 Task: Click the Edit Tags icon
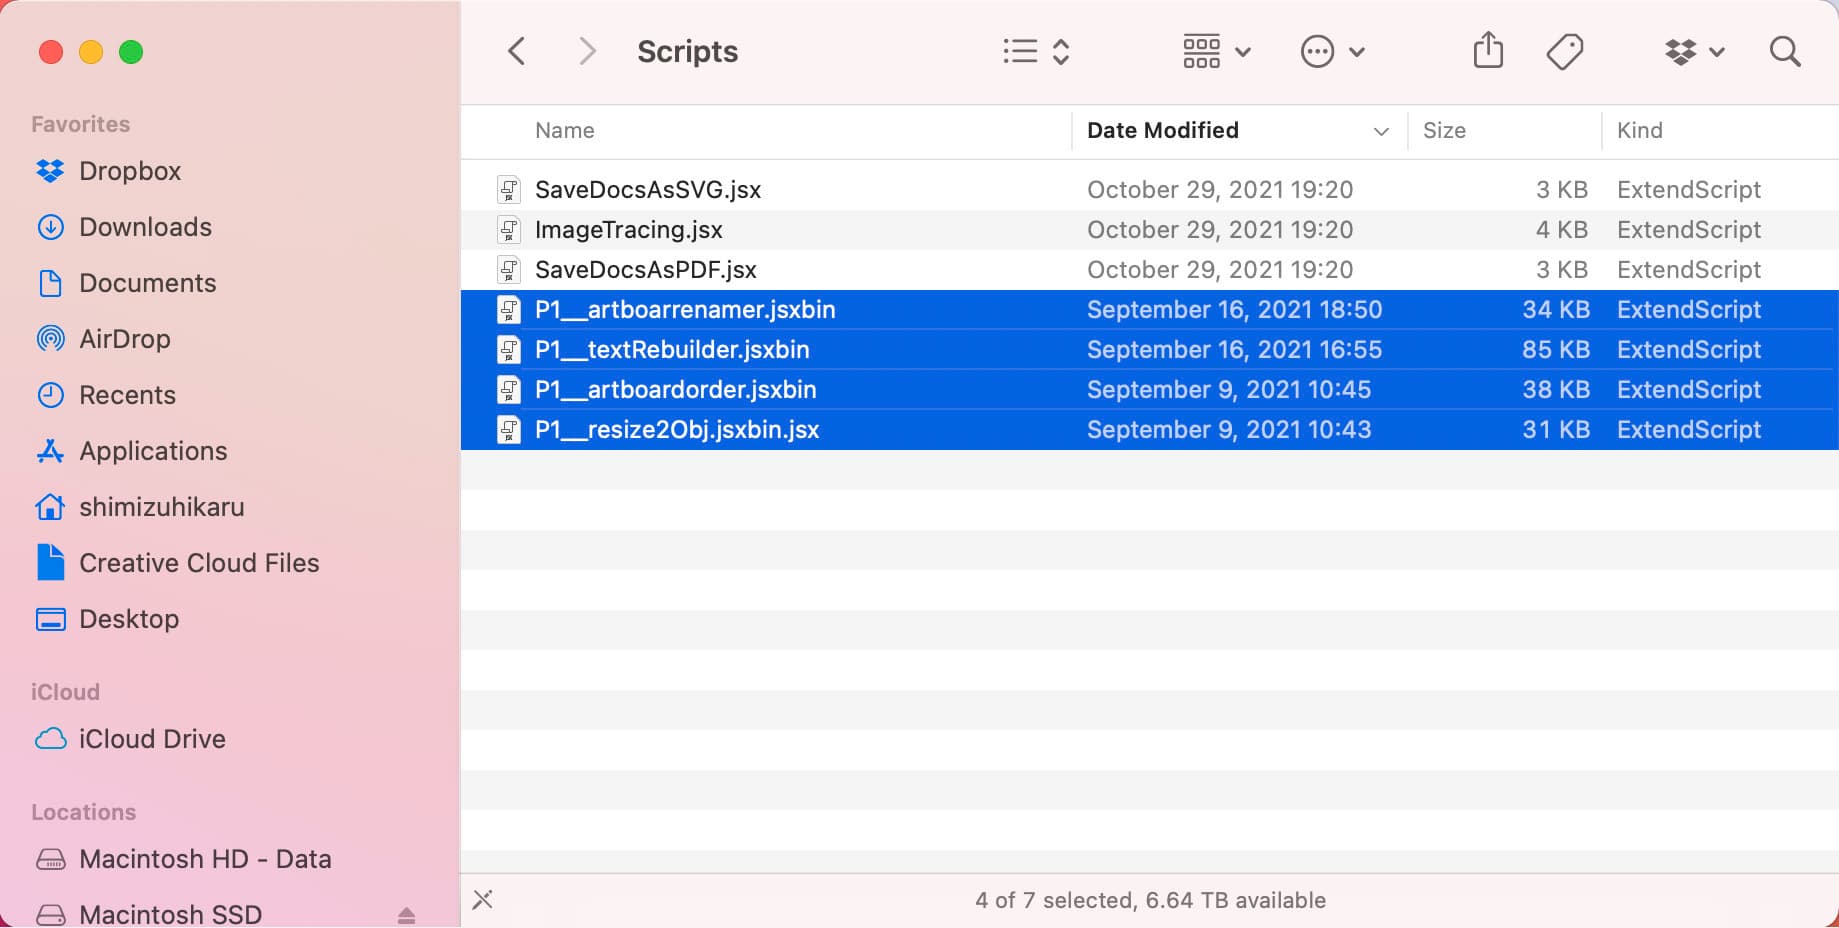(x=1564, y=51)
